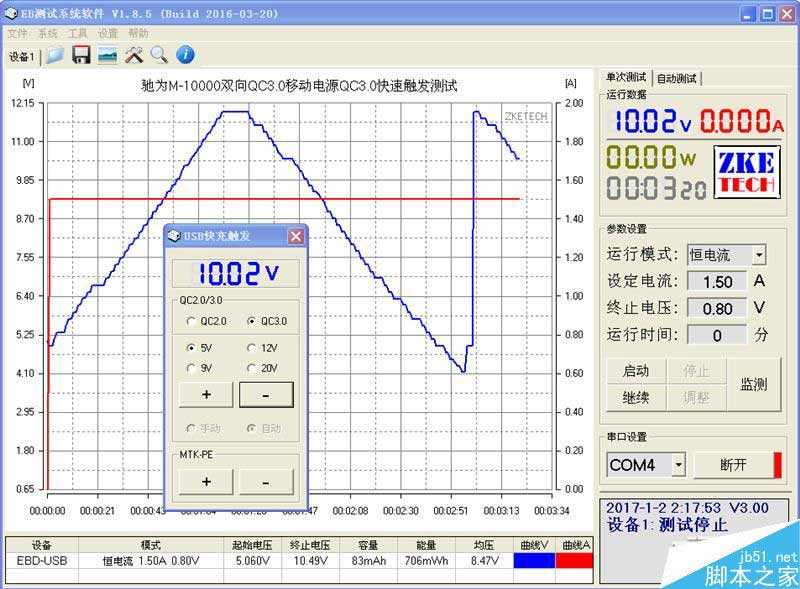Open the 设置 menu
This screenshot has height=589, width=800.
(x=108, y=34)
